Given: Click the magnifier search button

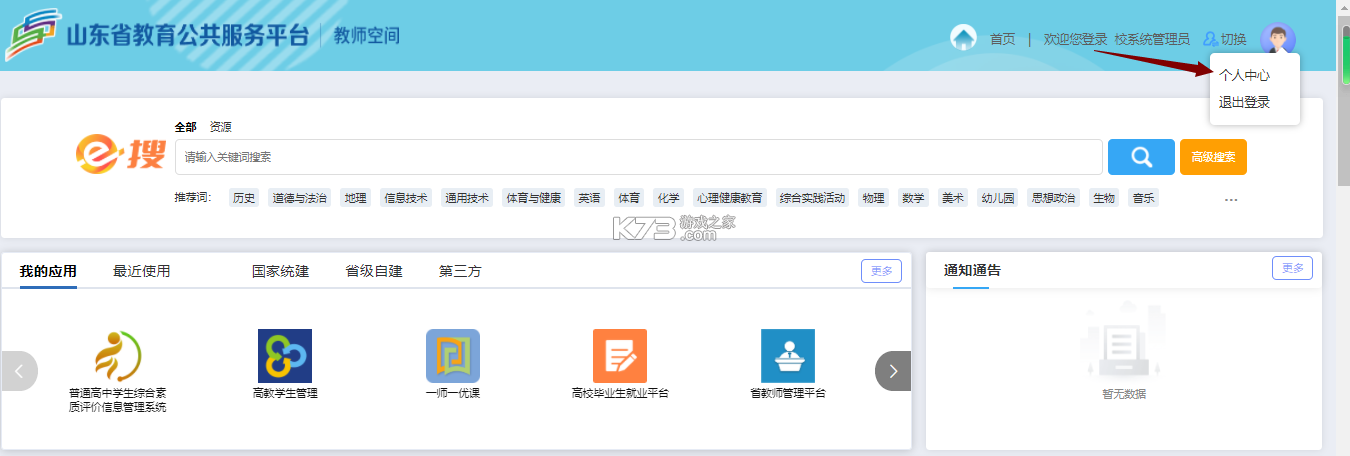Looking at the screenshot, I should point(1141,157).
